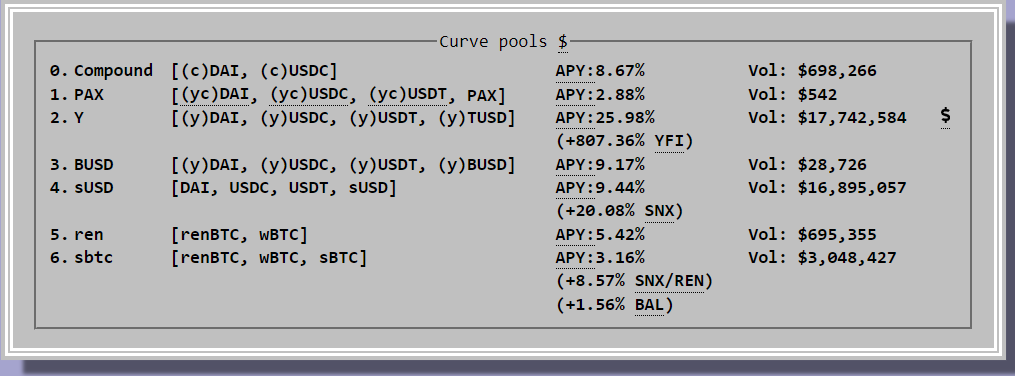Click the APY label showing 25.98%
Screen dimensions: 1015x376
pos(575,118)
